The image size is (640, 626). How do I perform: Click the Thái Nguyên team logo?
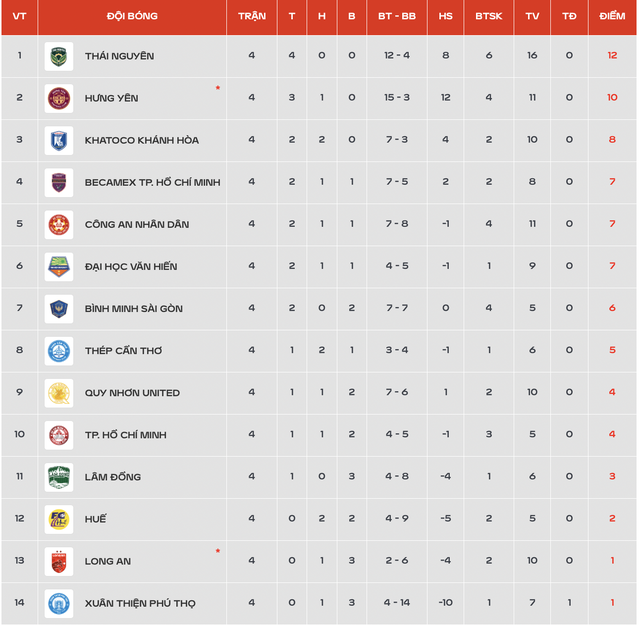pyautogui.click(x=59, y=56)
